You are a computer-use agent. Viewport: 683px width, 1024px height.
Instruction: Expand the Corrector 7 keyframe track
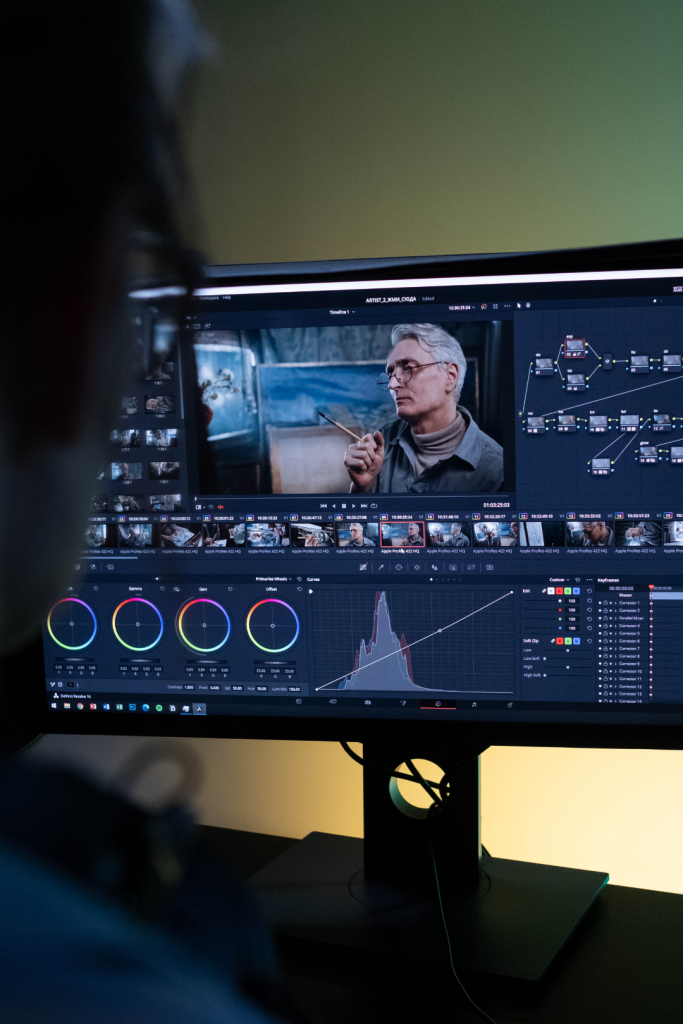coord(615,648)
